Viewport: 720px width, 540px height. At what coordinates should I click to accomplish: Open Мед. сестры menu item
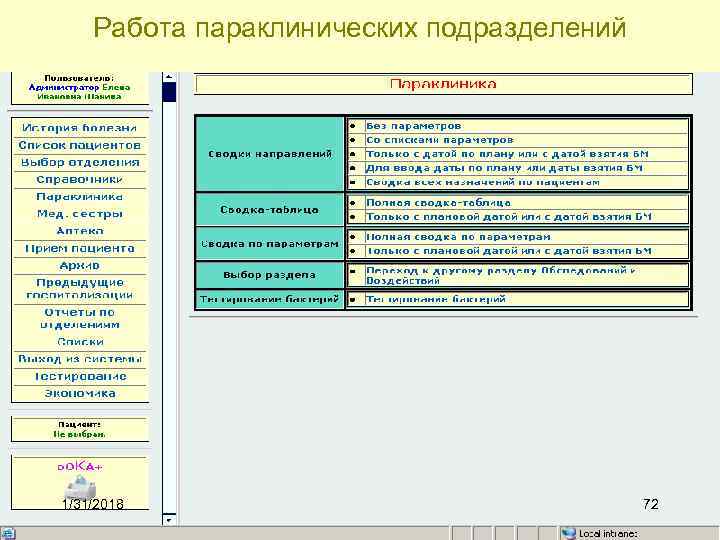(79, 214)
